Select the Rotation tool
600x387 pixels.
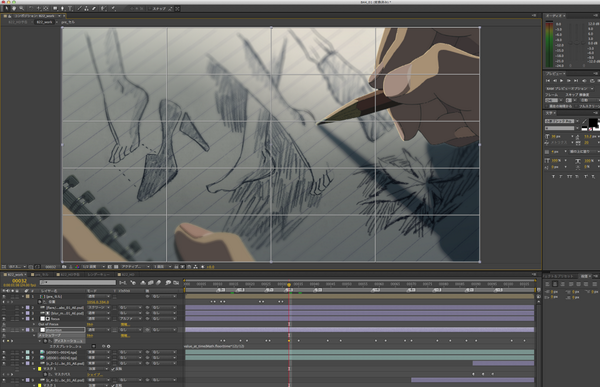click(x=32, y=8)
